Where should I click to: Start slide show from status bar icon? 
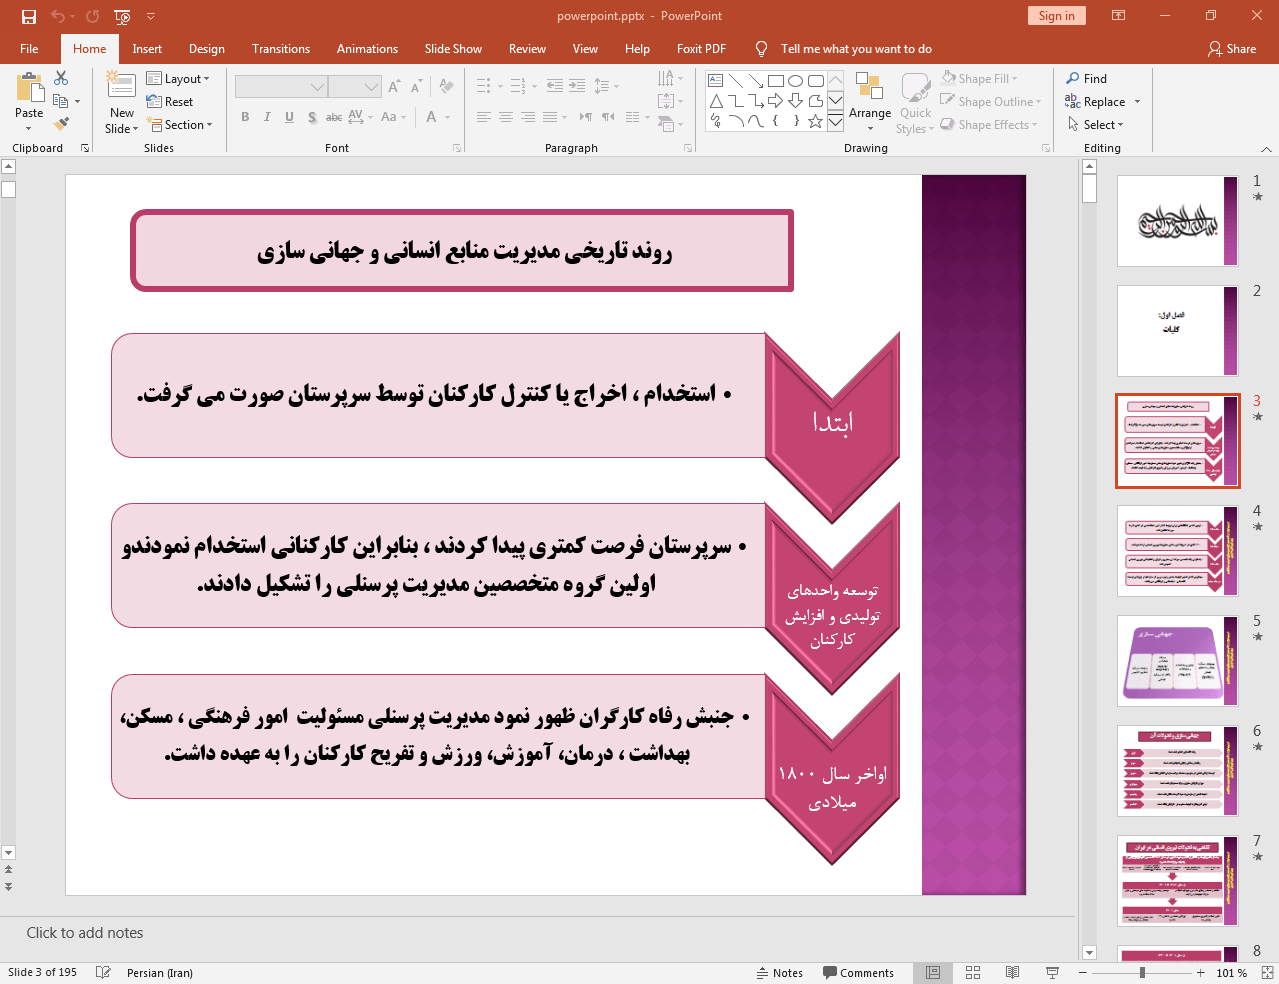tap(1052, 972)
